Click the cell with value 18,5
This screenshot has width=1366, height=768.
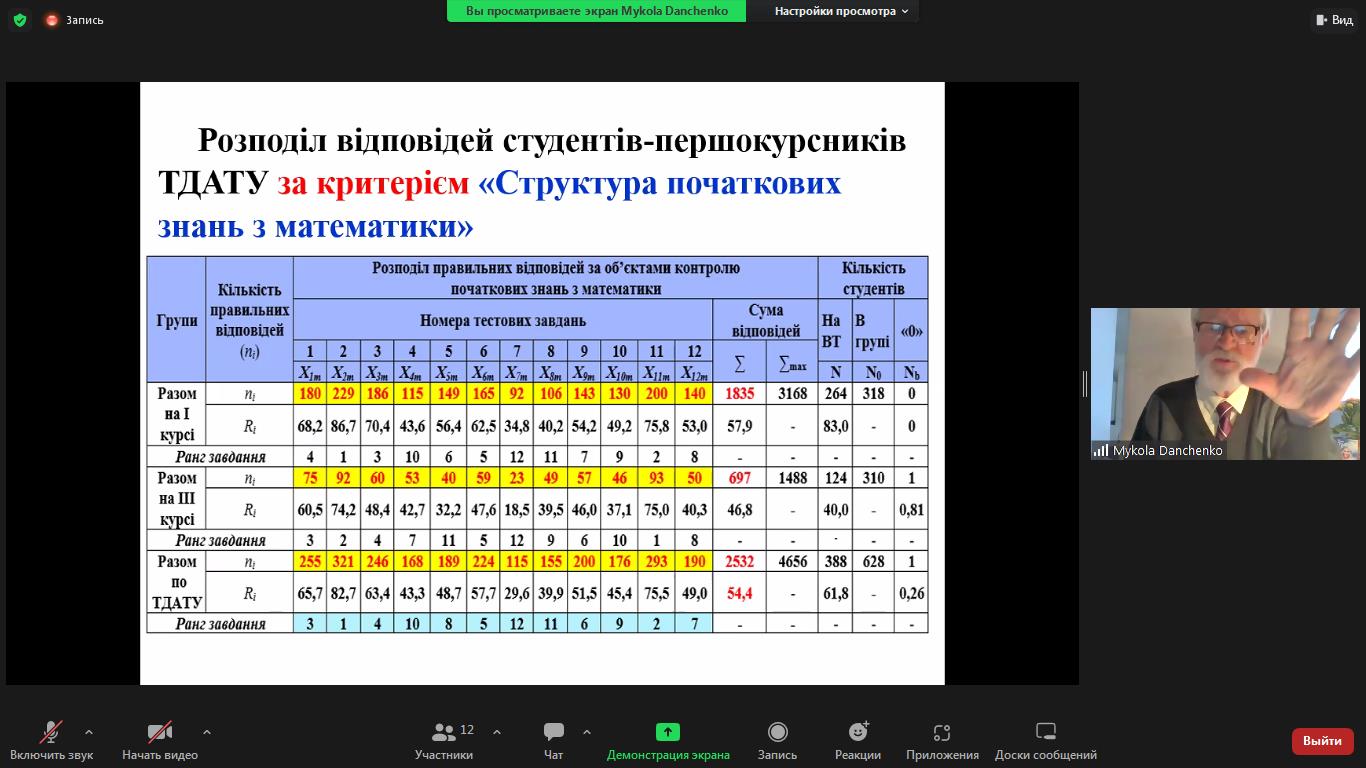tap(517, 510)
